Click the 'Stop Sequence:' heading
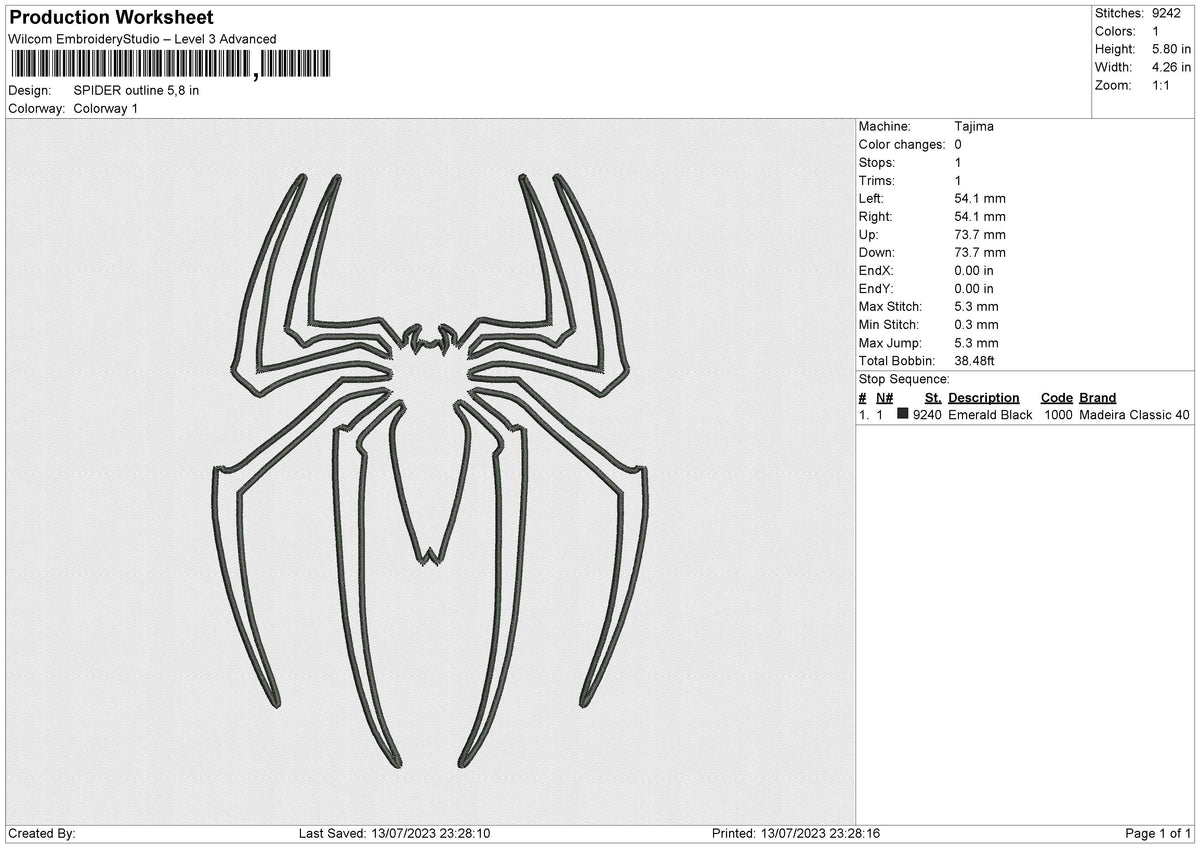The height and width of the screenshot is (848, 1200). (x=904, y=380)
